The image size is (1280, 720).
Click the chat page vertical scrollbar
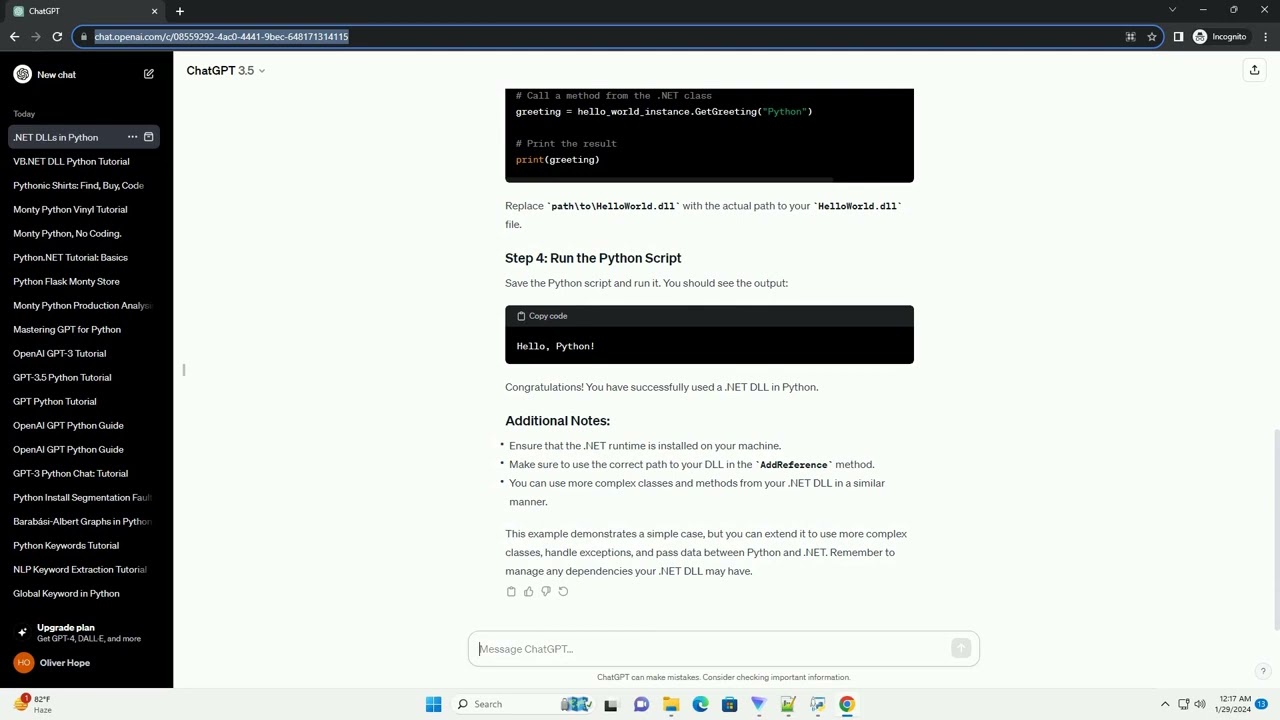click(x=1276, y=530)
